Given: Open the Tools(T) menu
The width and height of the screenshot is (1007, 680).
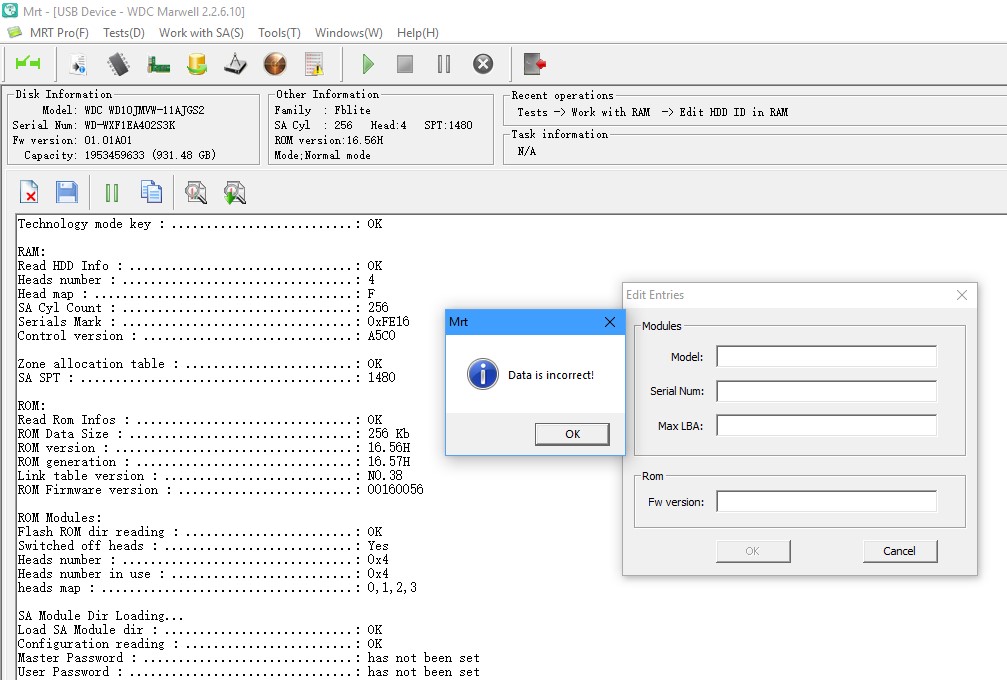Looking at the screenshot, I should tap(279, 33).
